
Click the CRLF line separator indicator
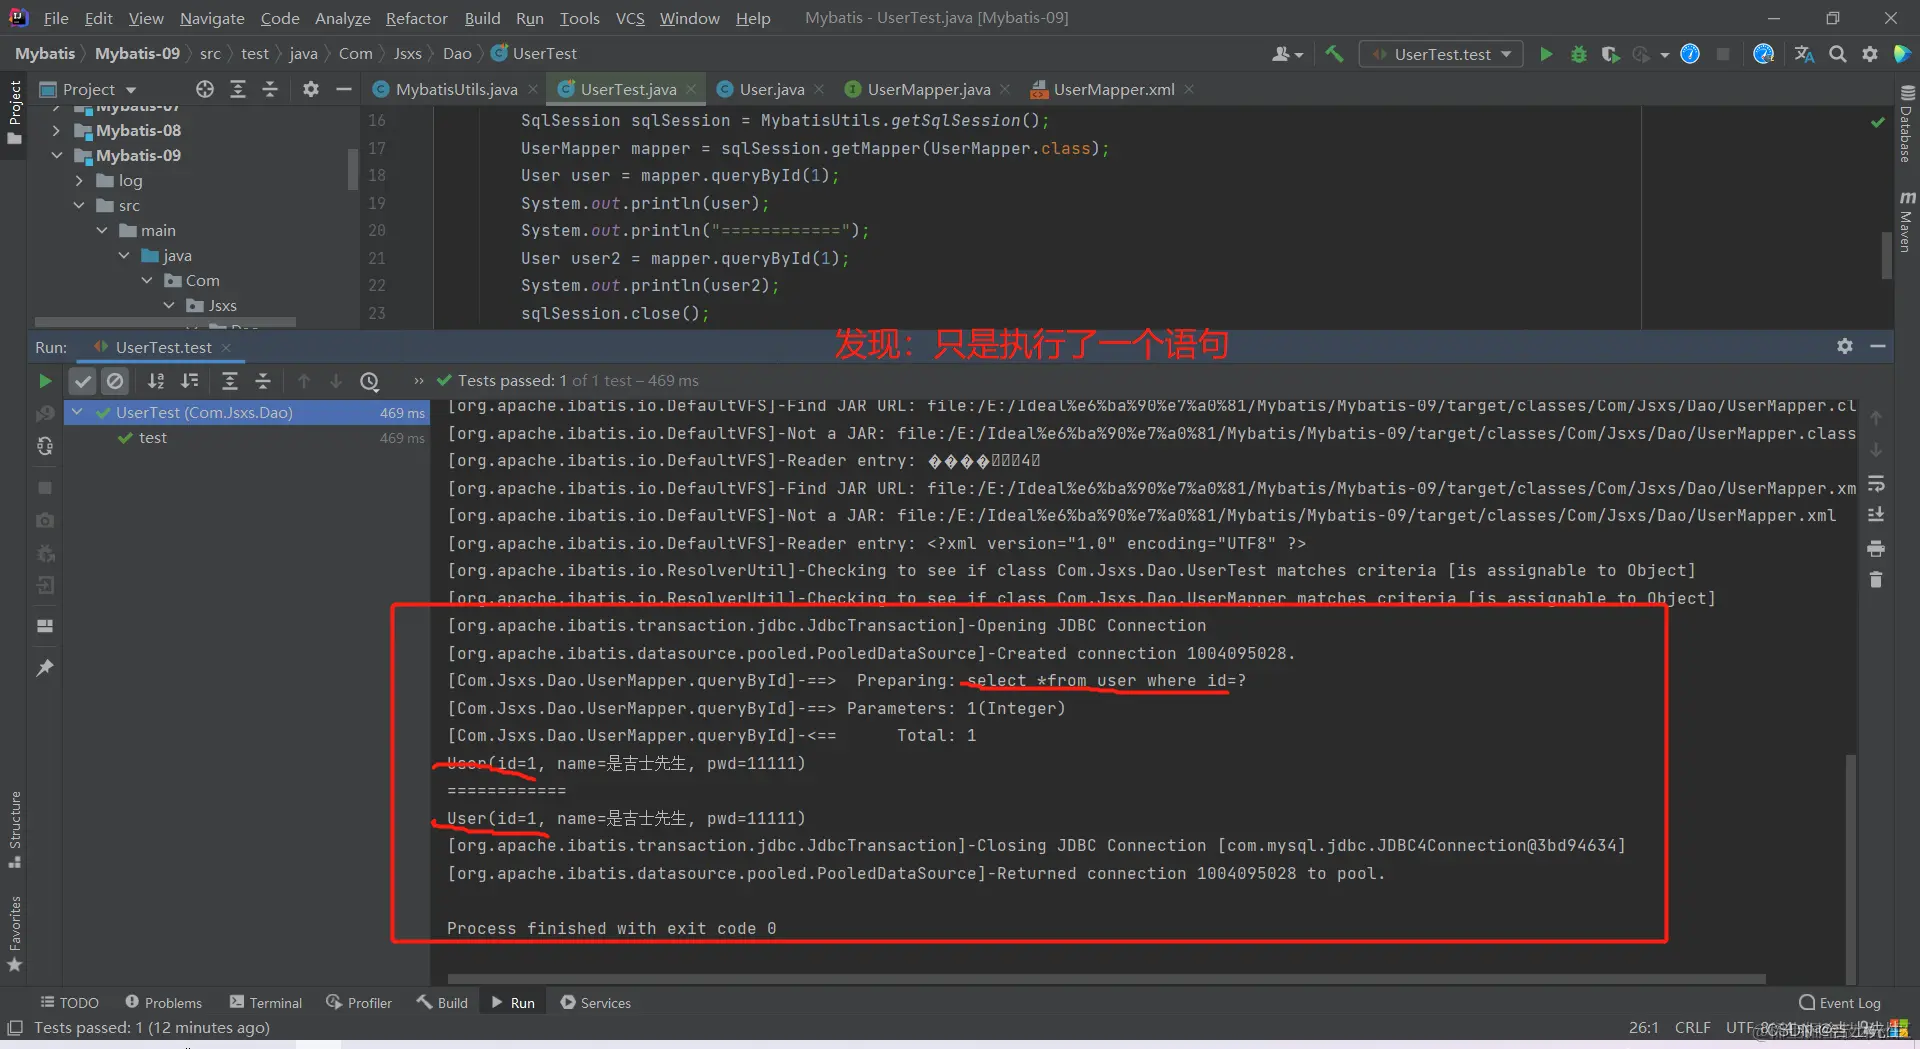(1692, 1028)
